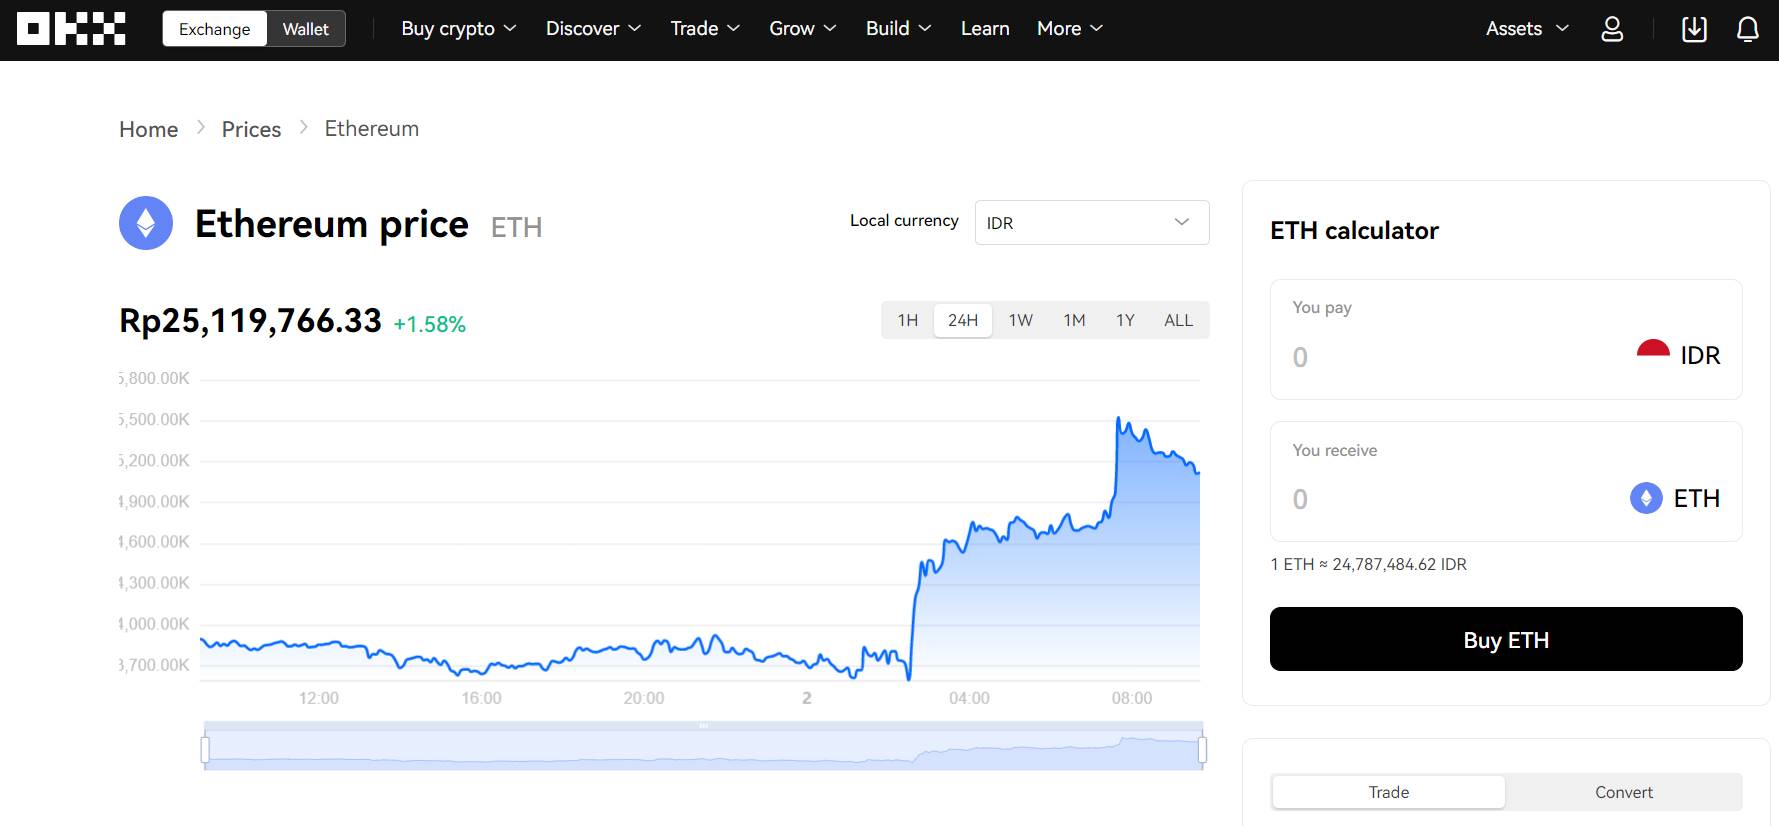Click the Ethereum coin logo beside the title
1779x826 pixels.
[x=146, y=223]
